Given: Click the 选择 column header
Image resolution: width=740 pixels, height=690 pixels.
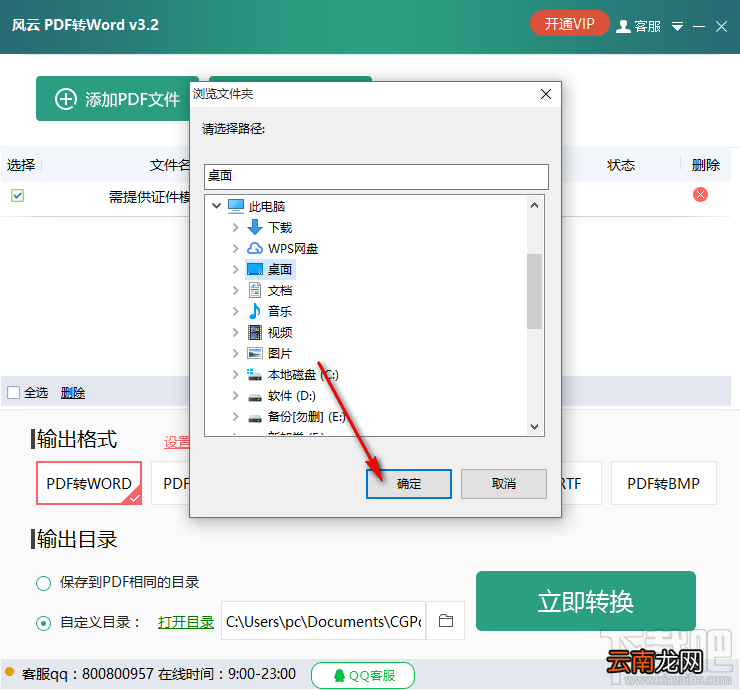Looking at the screenshot, I should (21, 165).
